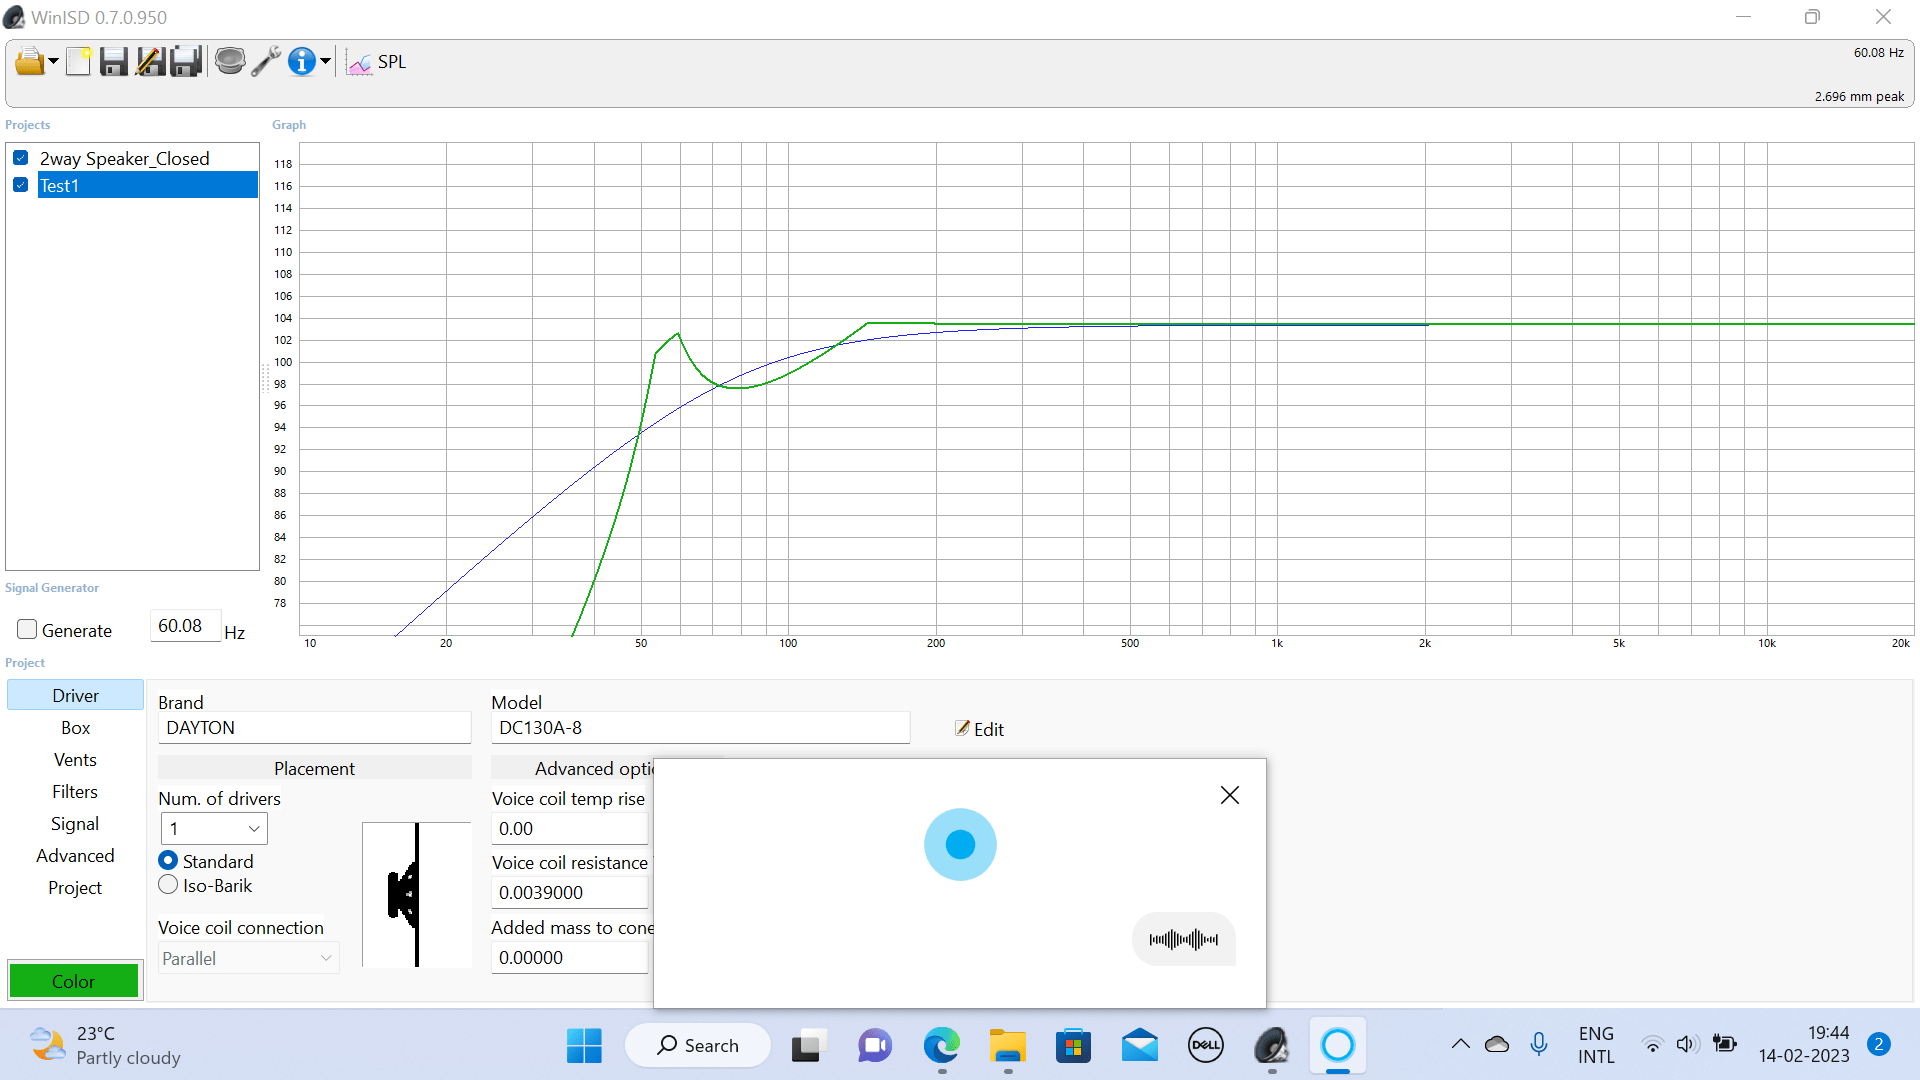Open the Box tab
Screen dimensions: 1920x1080
click(75, 727)
